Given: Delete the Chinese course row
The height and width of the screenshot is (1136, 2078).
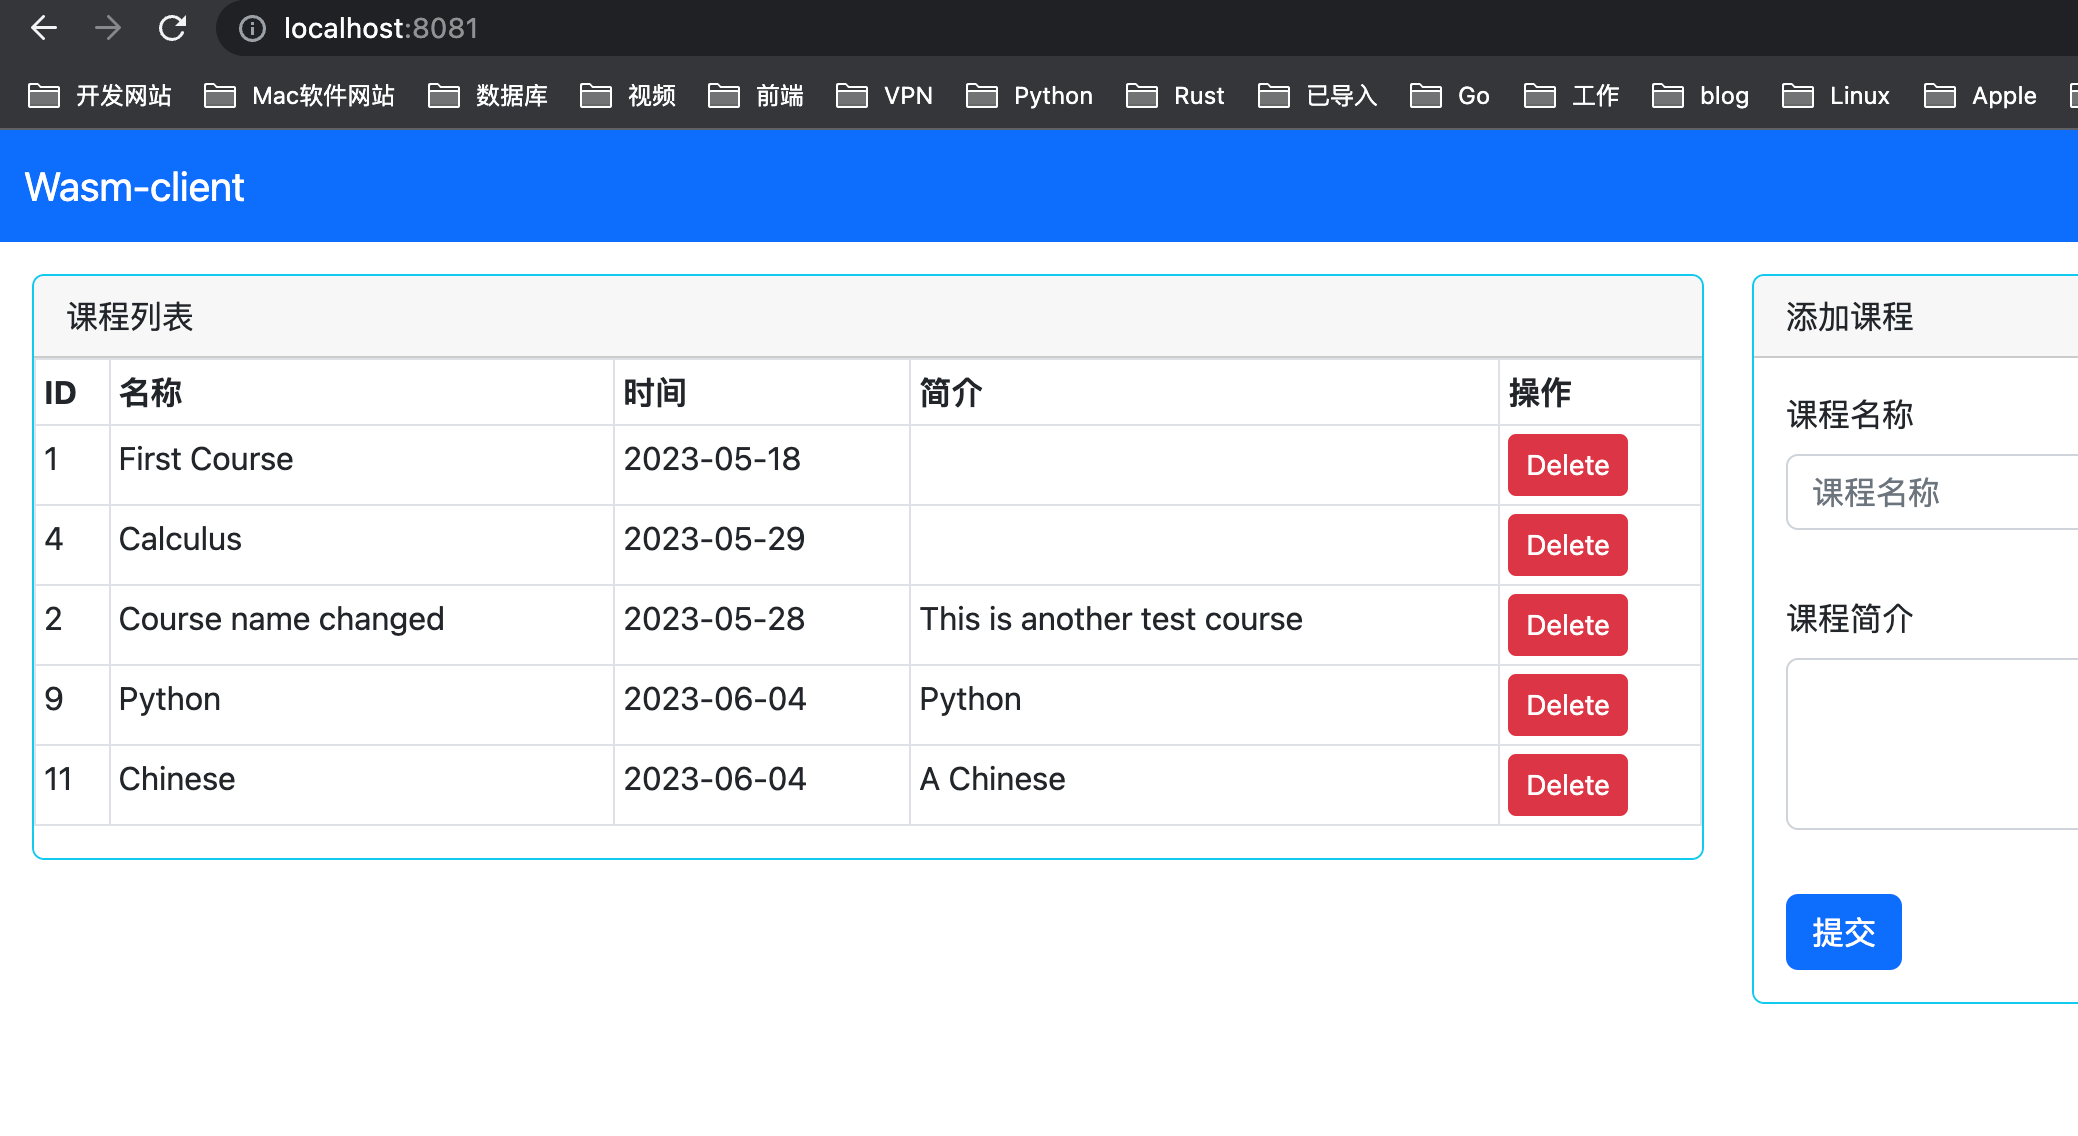Looking at the screenshot, I should coord(1567,785).
